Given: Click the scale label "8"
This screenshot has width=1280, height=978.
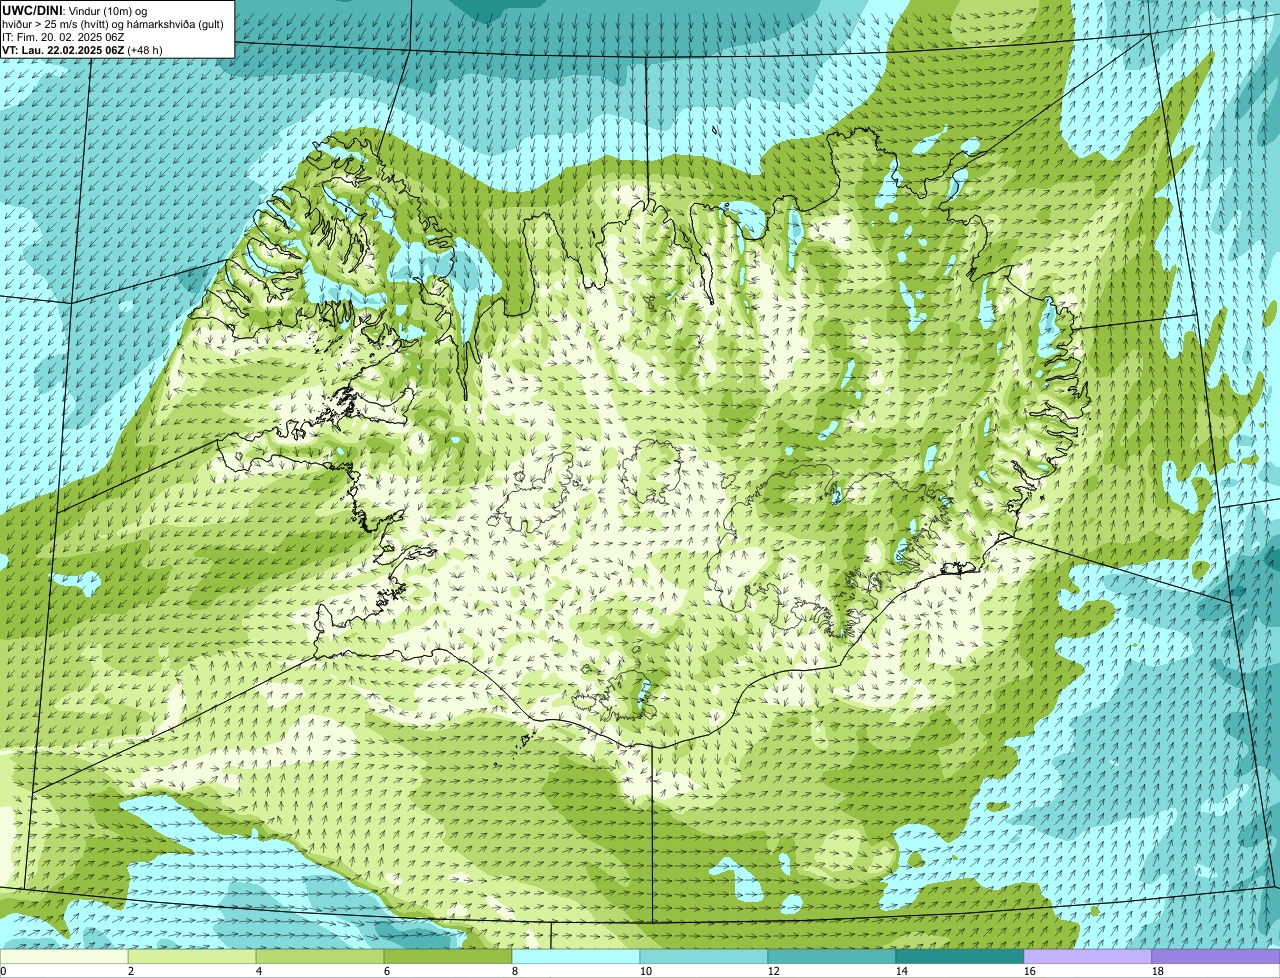Looking at the screenshot, I should click(x=515, y=971).
